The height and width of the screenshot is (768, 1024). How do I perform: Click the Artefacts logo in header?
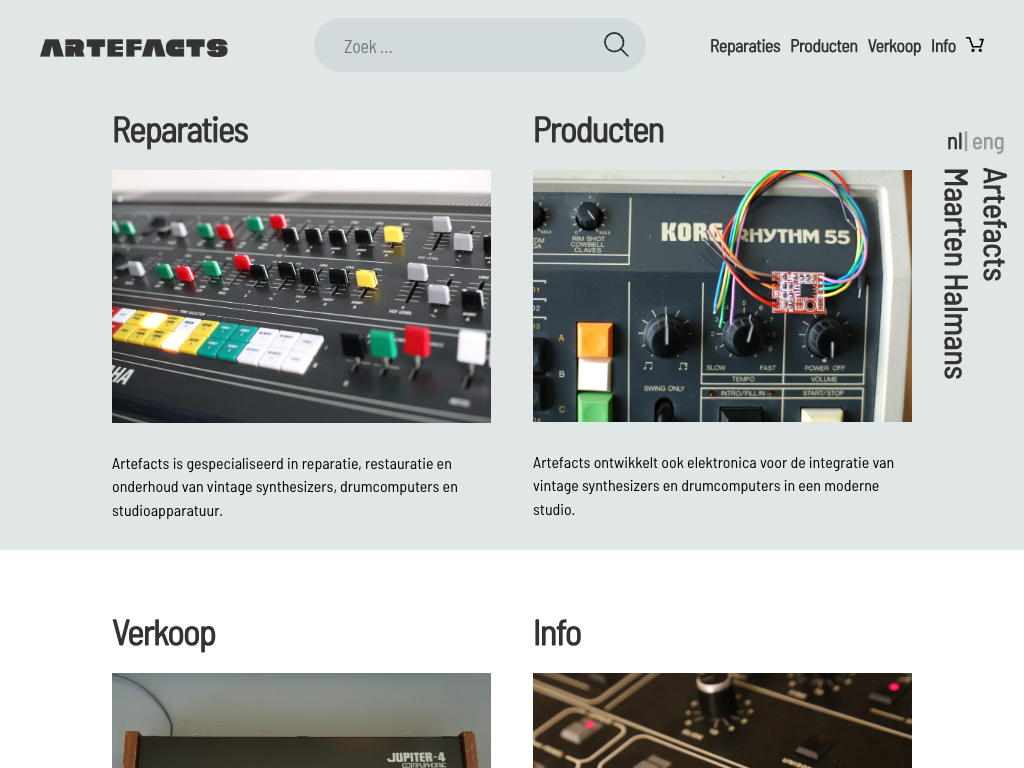[134, 47]
